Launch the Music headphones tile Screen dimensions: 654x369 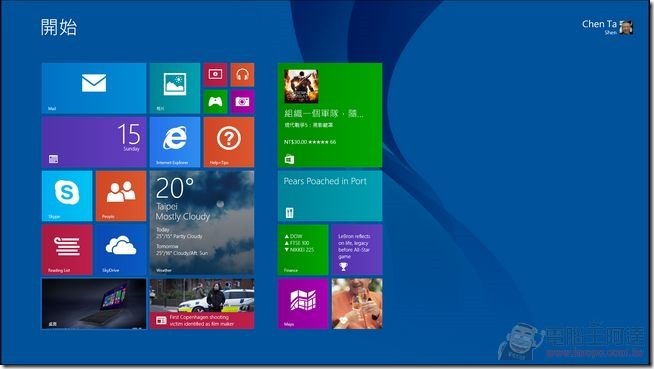[x=242, y=75]
